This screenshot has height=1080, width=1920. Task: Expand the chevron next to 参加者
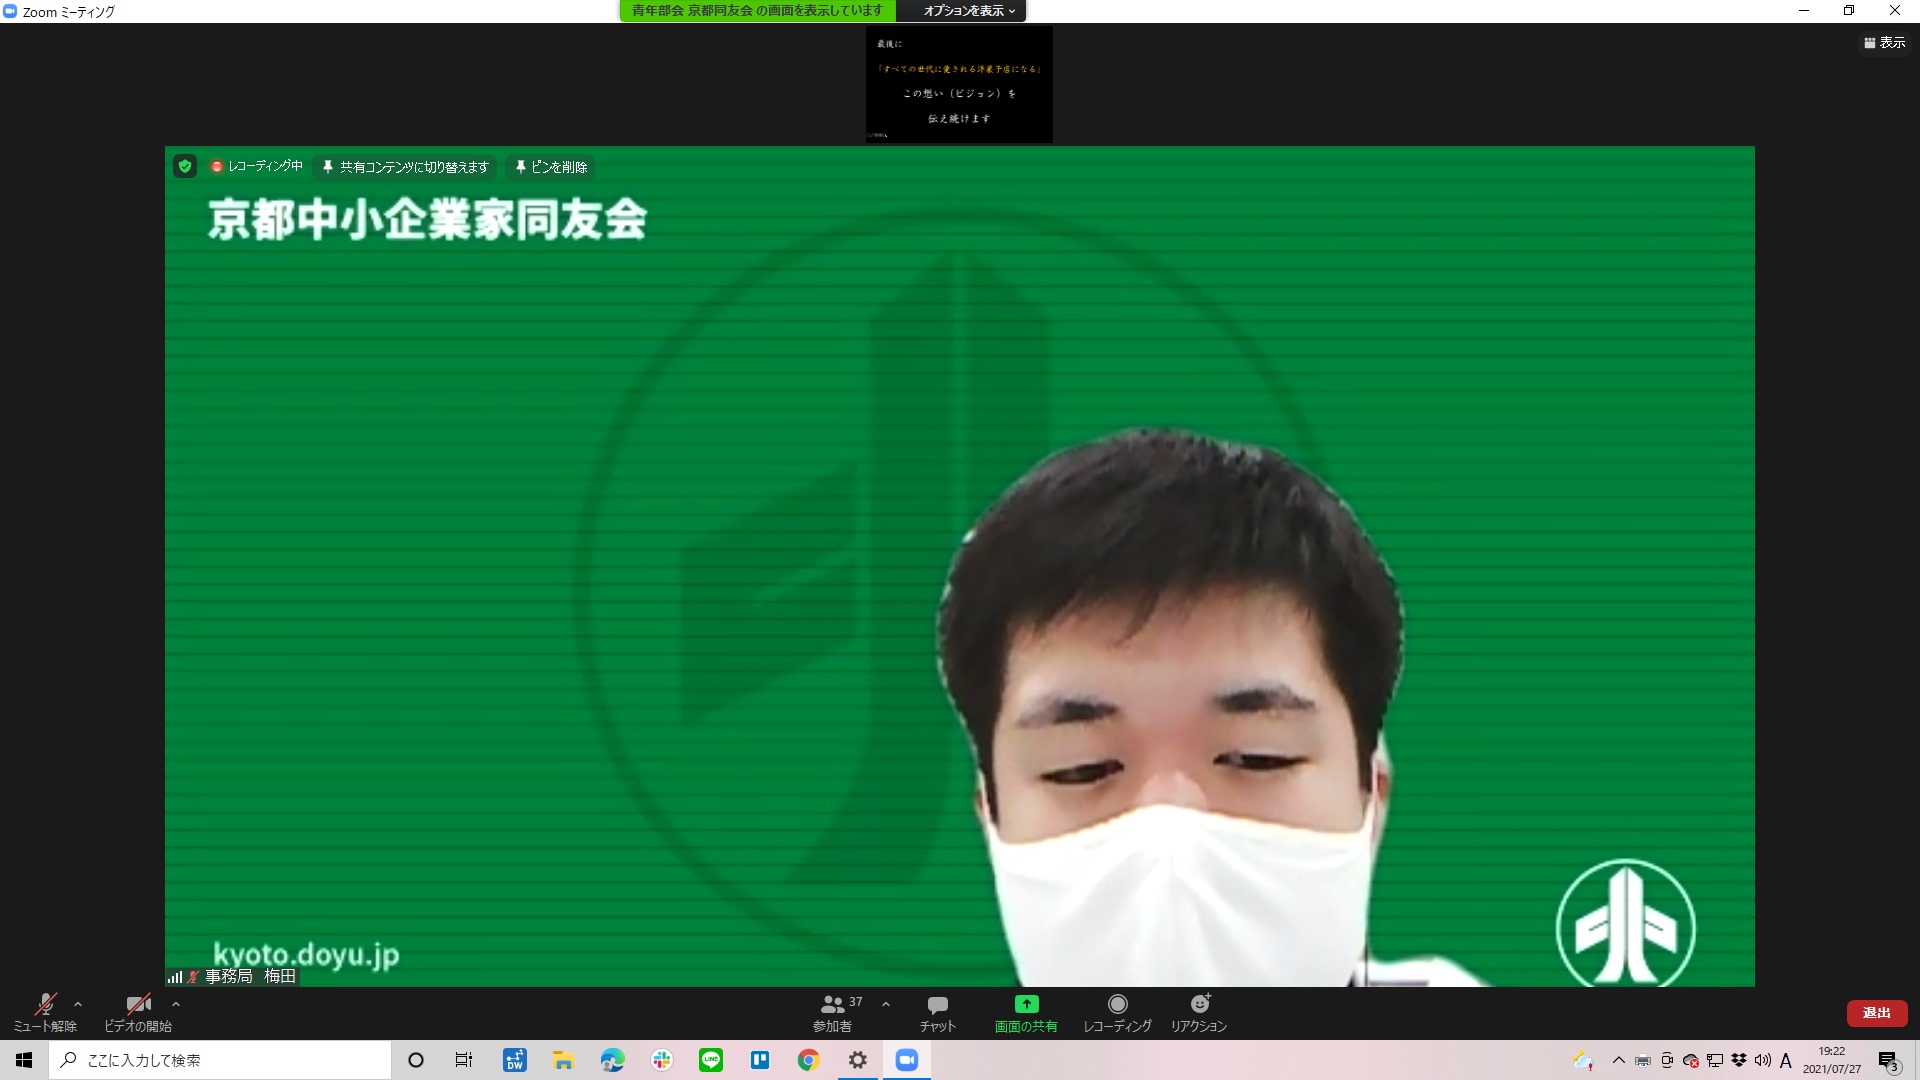(885, 1004)
